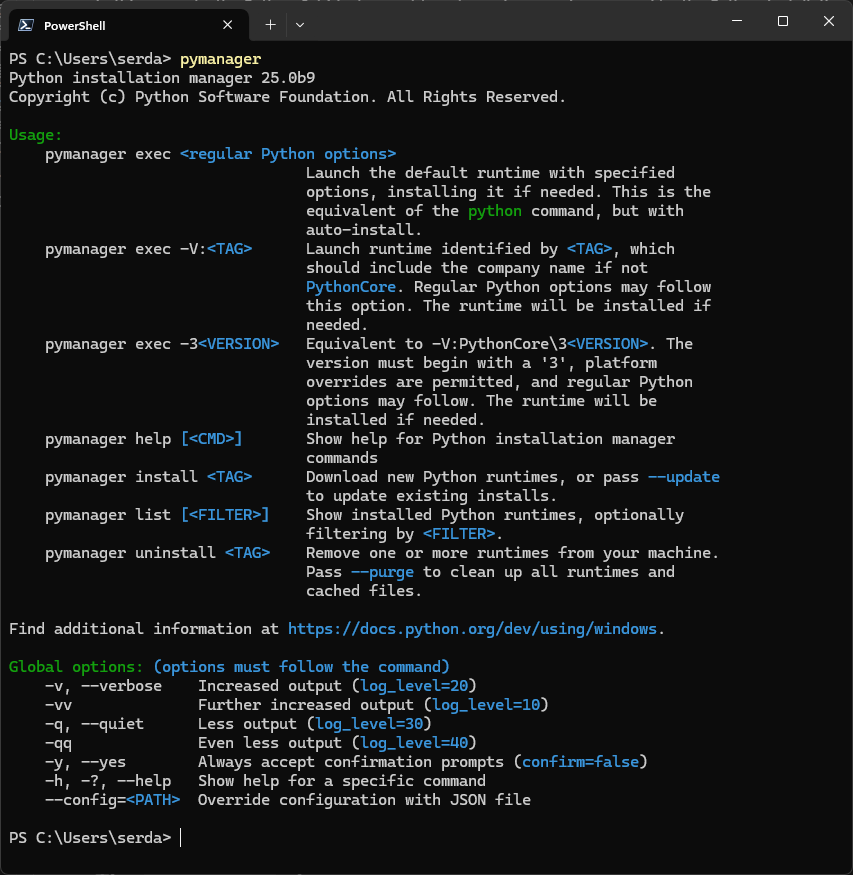This screenshot has height=875, width=853.
Task: Click the --update option text
Action: 685,477
